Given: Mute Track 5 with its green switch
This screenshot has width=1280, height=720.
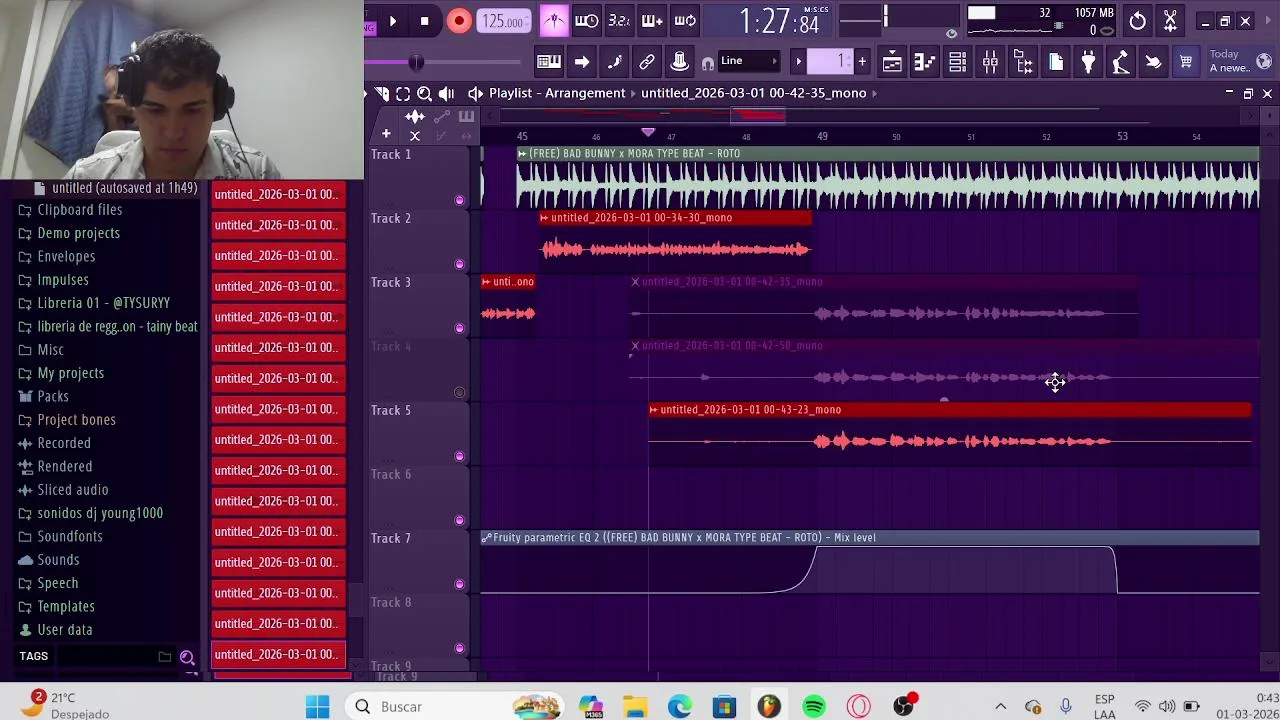Looking at the screenshot, I should (459, 456).
